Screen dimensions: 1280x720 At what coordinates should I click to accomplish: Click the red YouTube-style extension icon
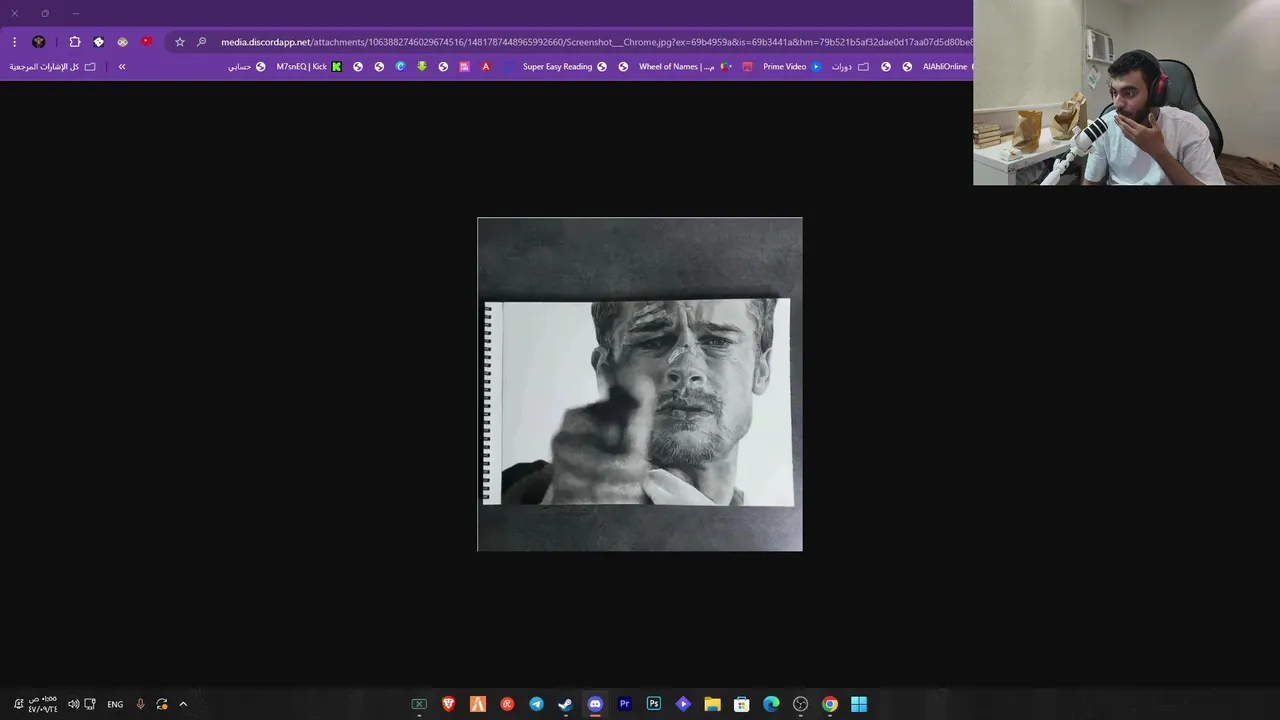(147, 42)
